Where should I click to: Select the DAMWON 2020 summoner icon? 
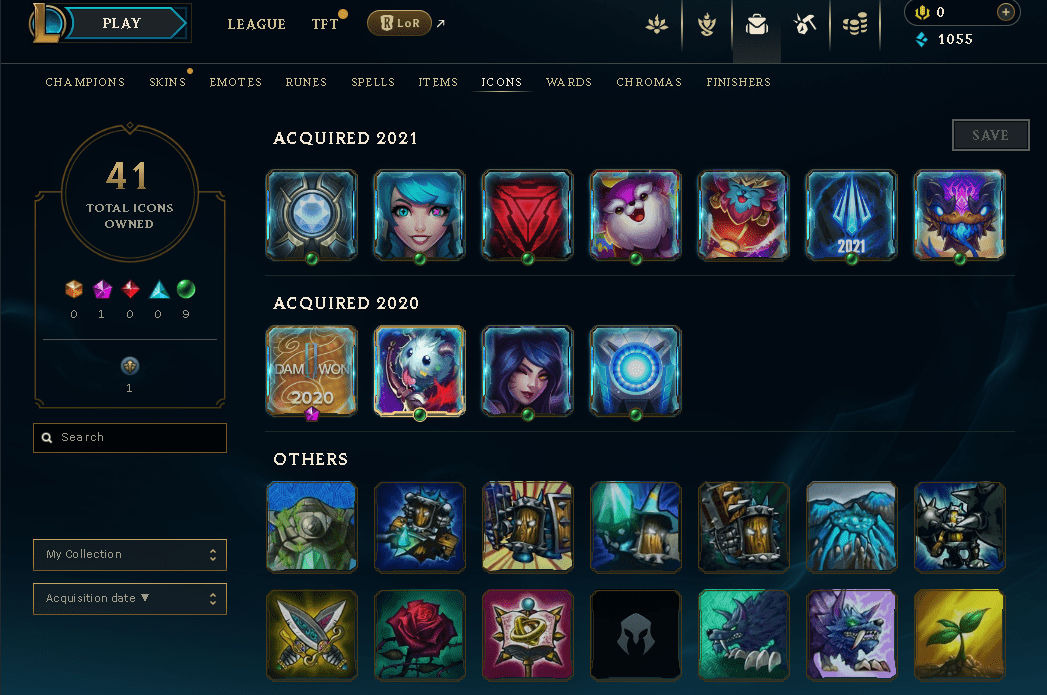312,371
